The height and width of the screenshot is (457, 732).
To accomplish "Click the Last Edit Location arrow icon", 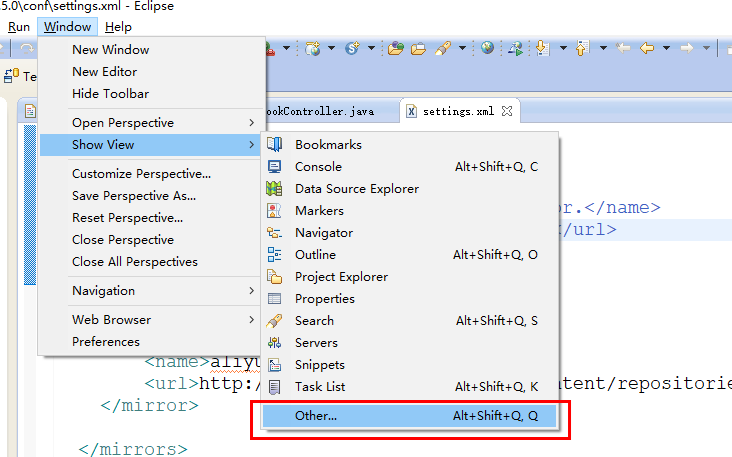I will 623,48.
